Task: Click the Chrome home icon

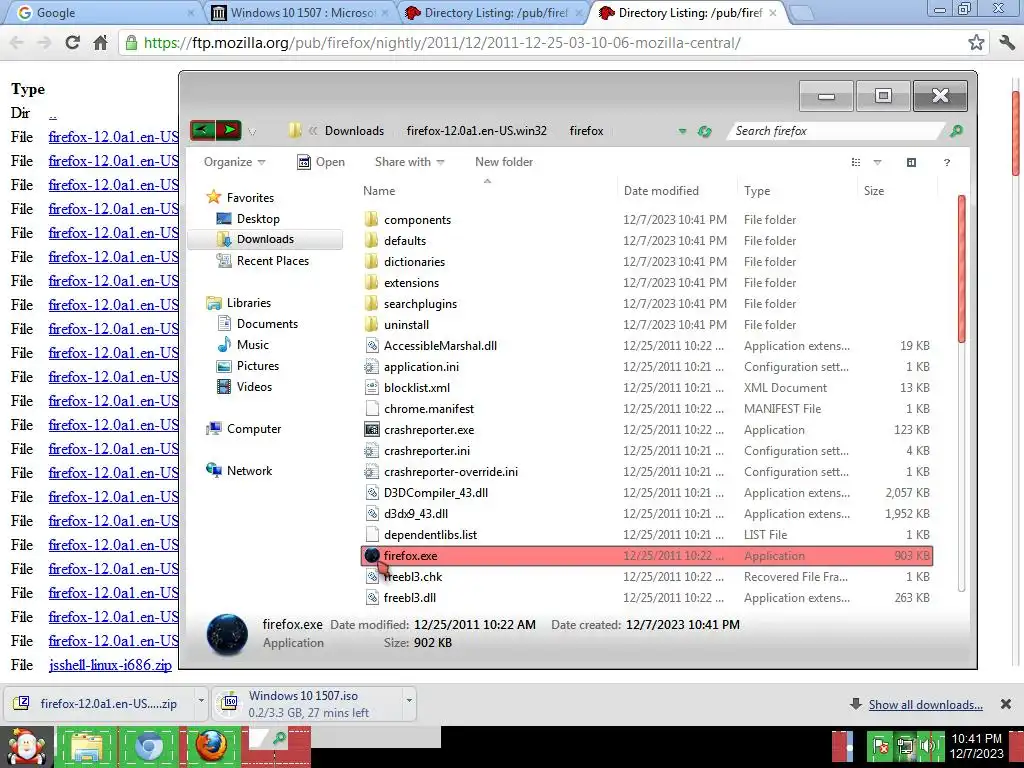Action: click(101, 42)
